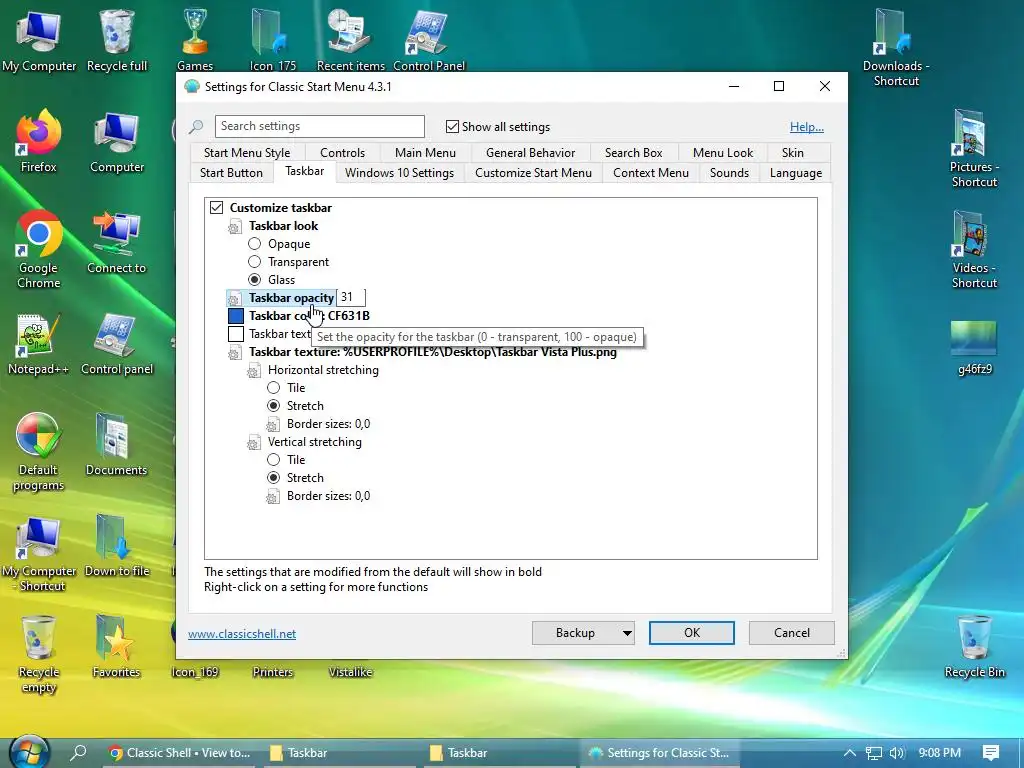Select the Recycle Bin desktop icon
The height and width of the screenshot is (768, 1024).
[974, 647]
